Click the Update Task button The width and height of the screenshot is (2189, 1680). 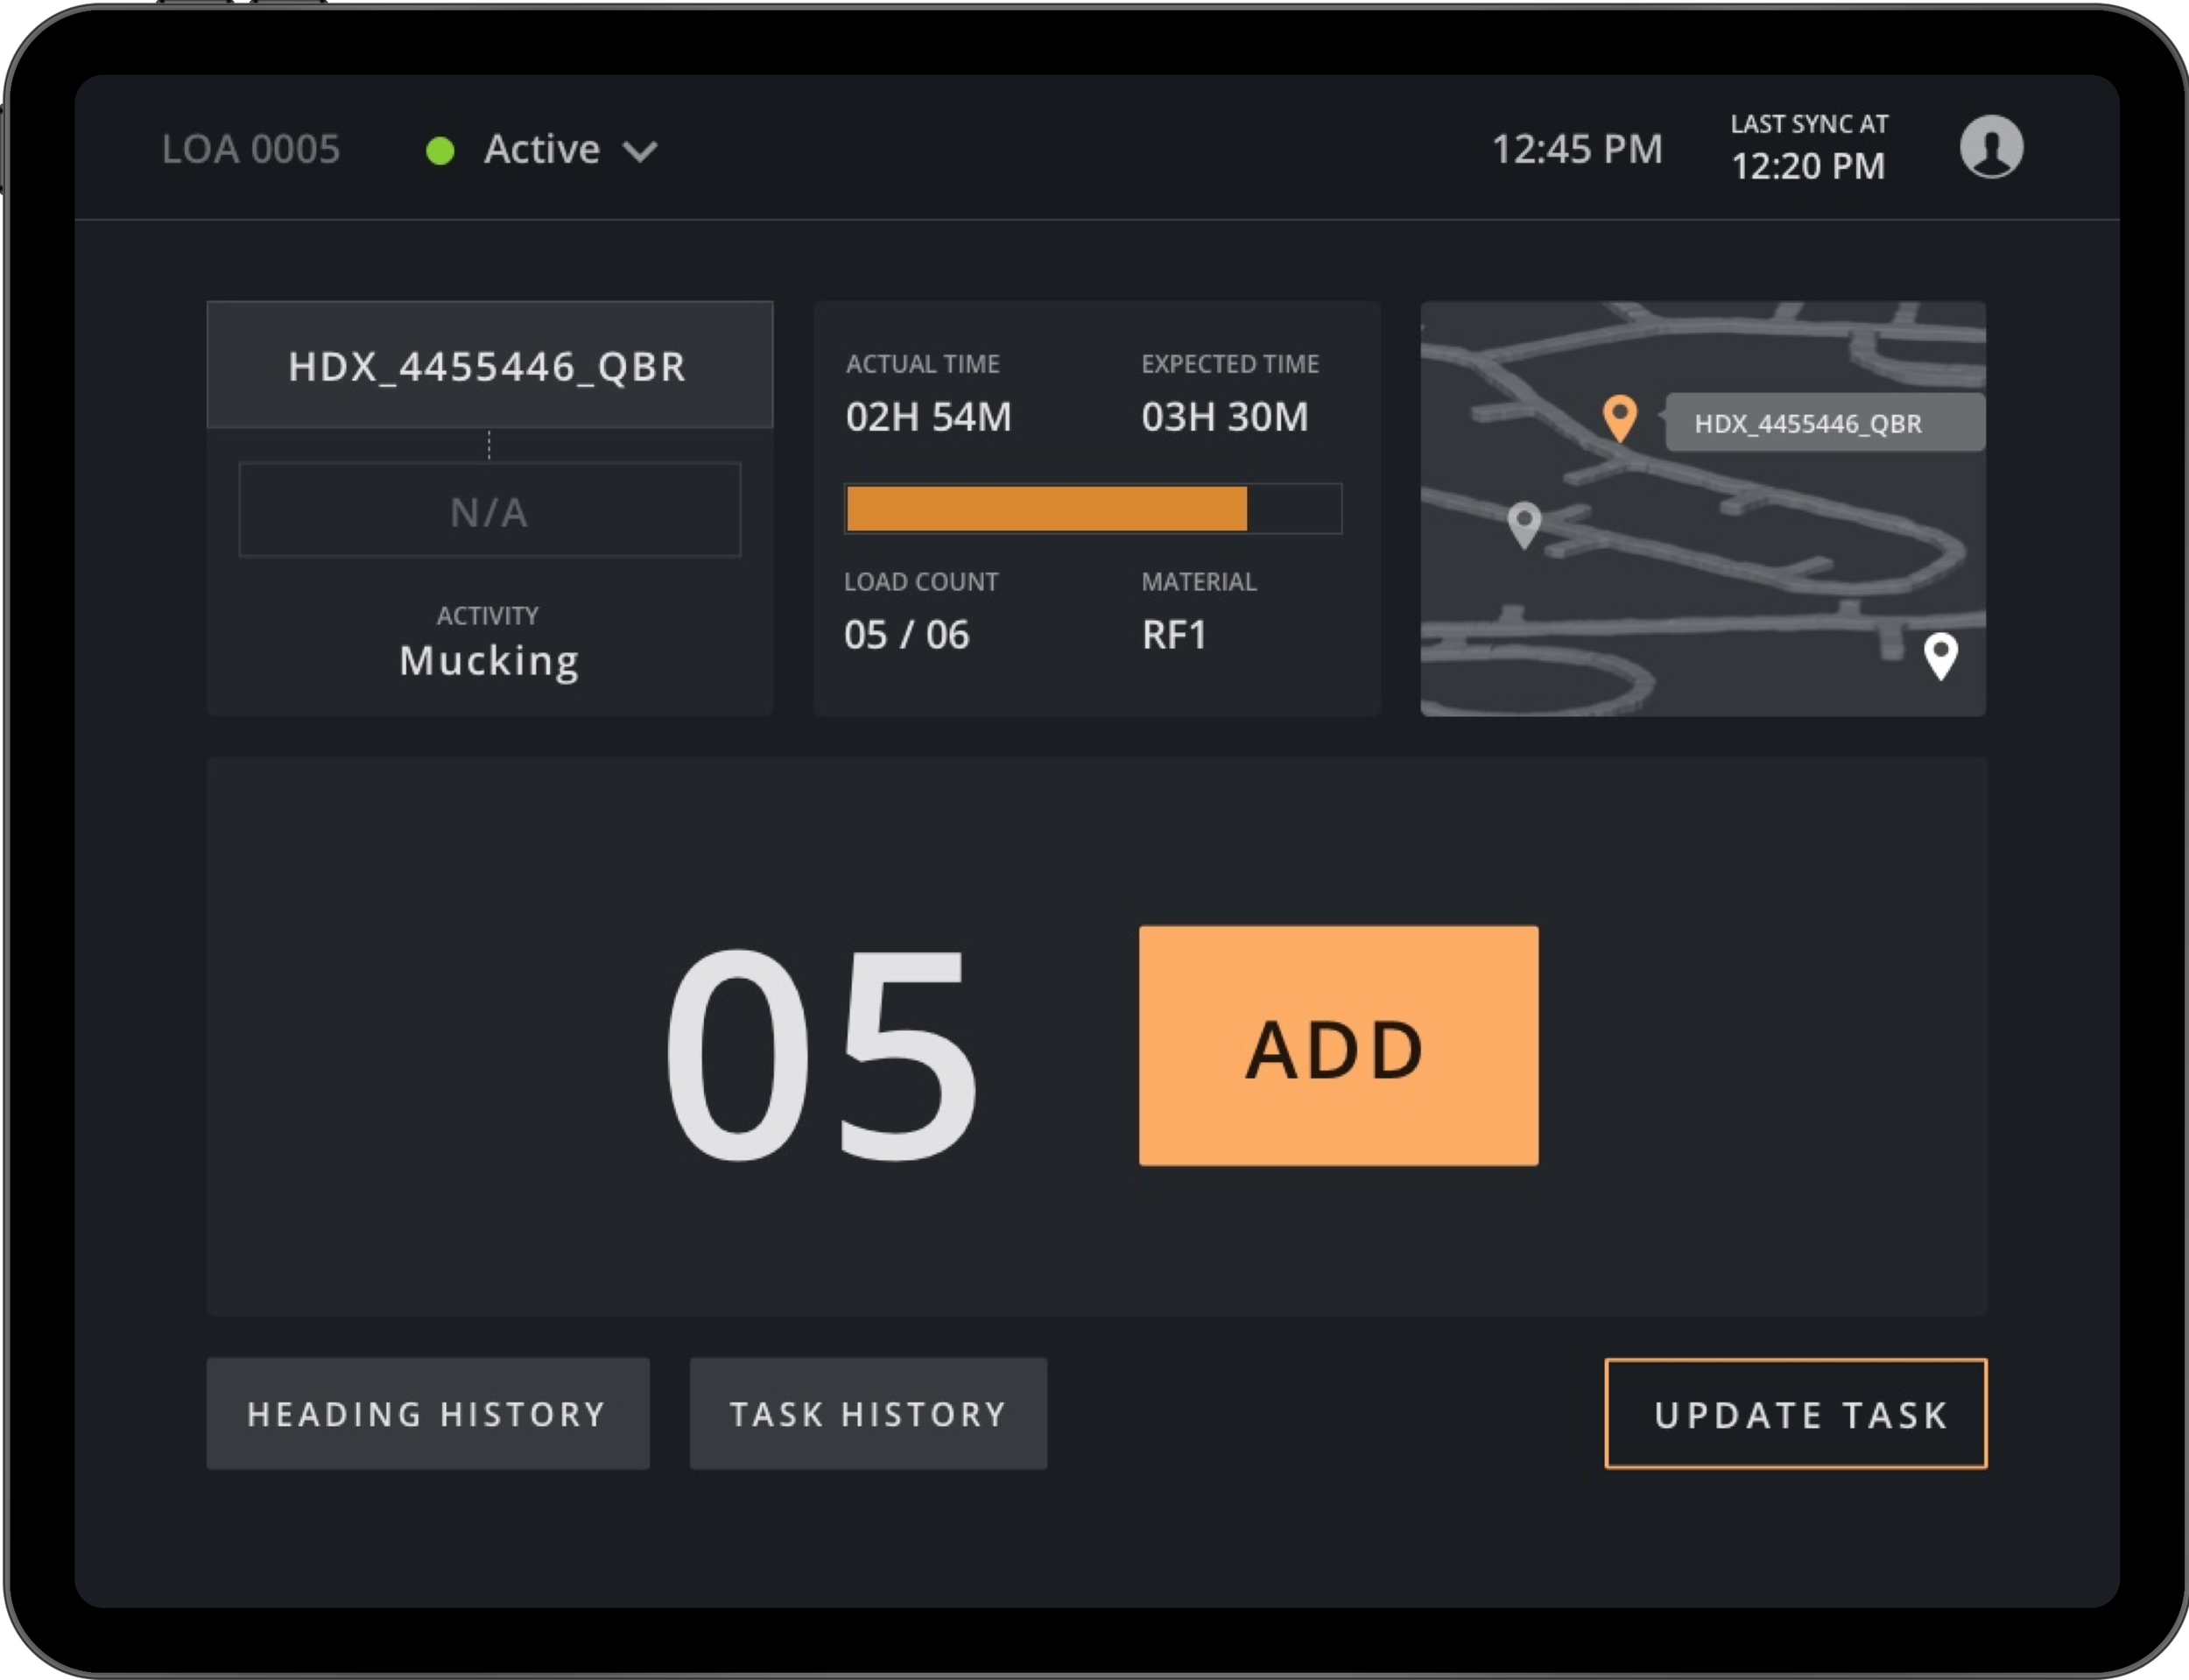[1795, 1413]
